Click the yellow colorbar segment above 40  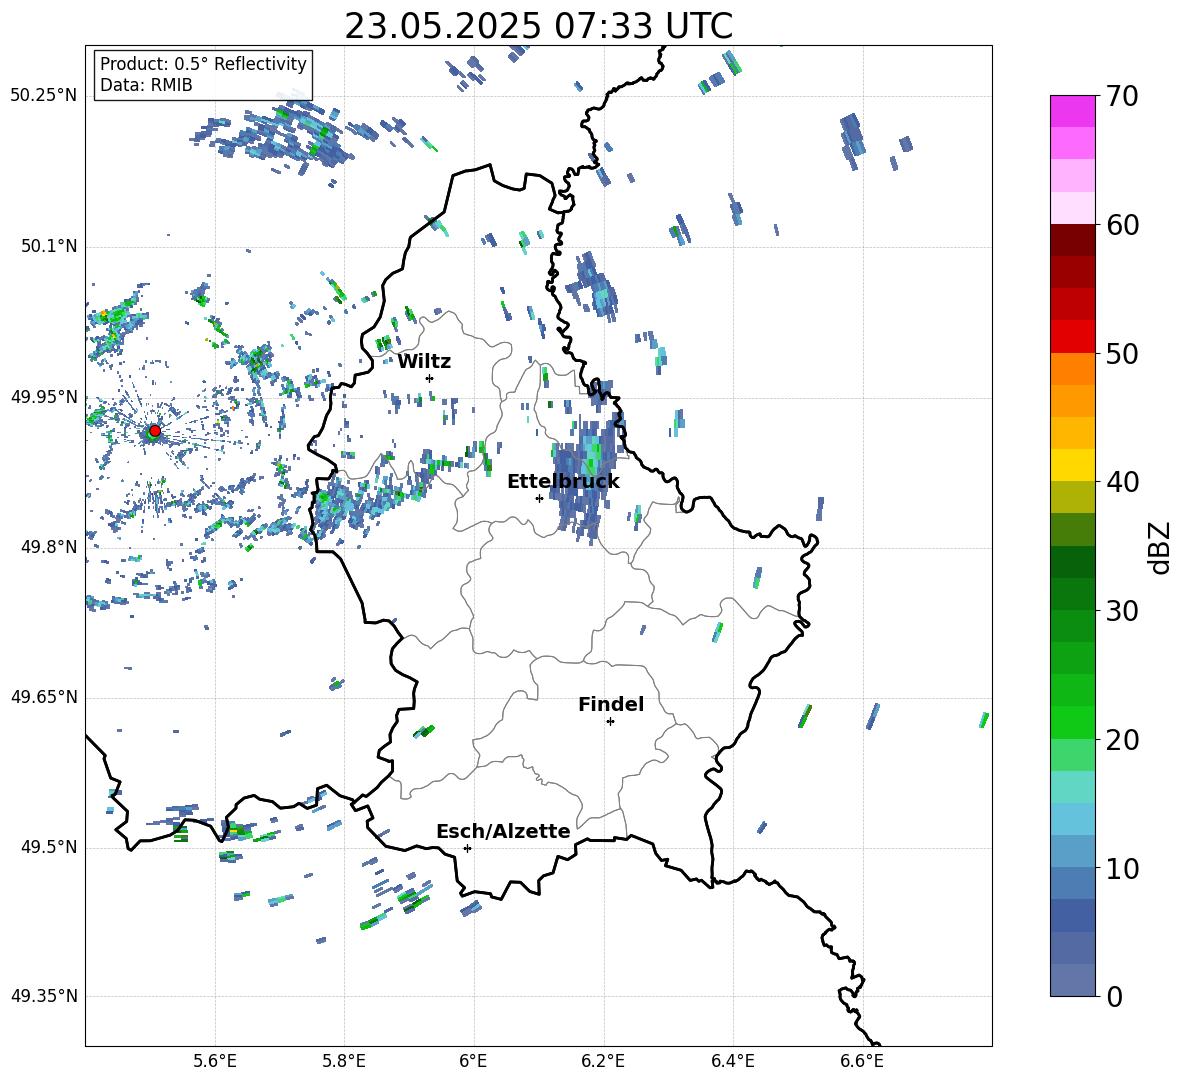pyautogui.click(x=1072, y=465)
